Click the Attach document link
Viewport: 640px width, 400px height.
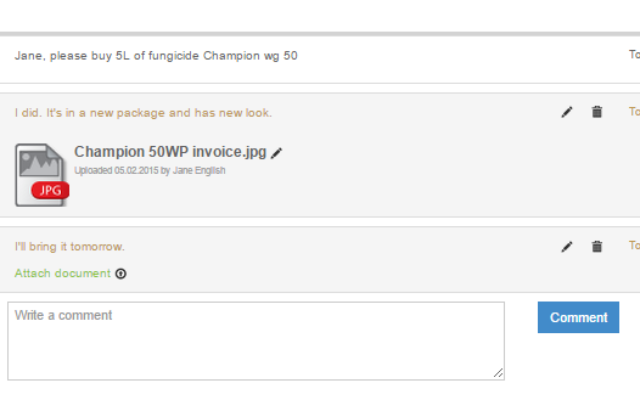[x=62, y=273]
